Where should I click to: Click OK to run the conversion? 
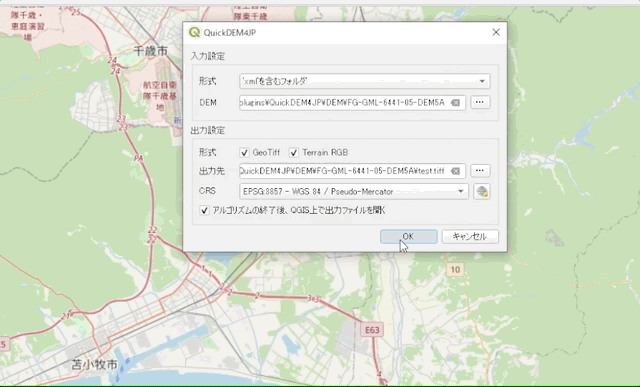[x=409, y=236]
